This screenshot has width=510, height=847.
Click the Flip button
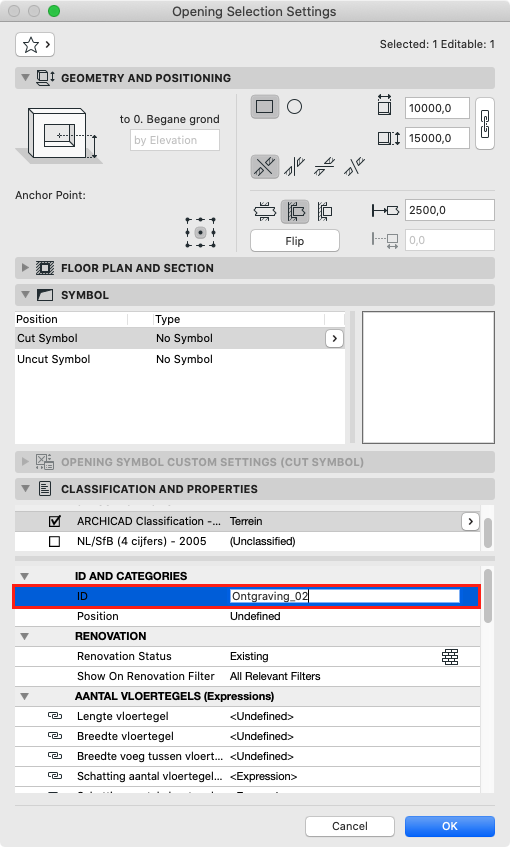295,241
